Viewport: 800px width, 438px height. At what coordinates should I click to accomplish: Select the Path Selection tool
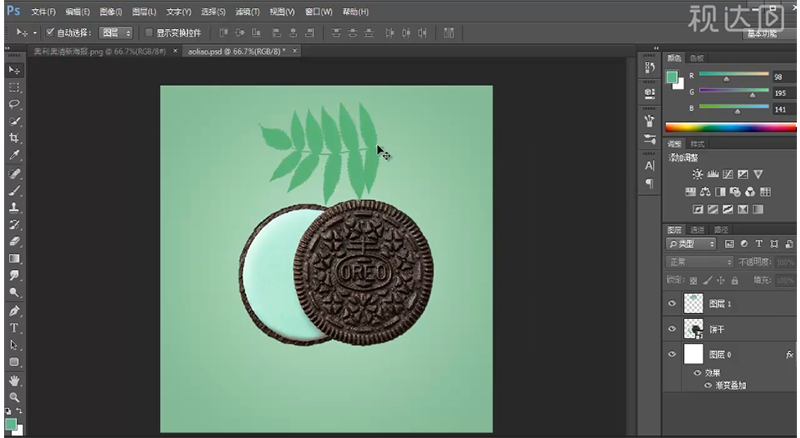14,345
